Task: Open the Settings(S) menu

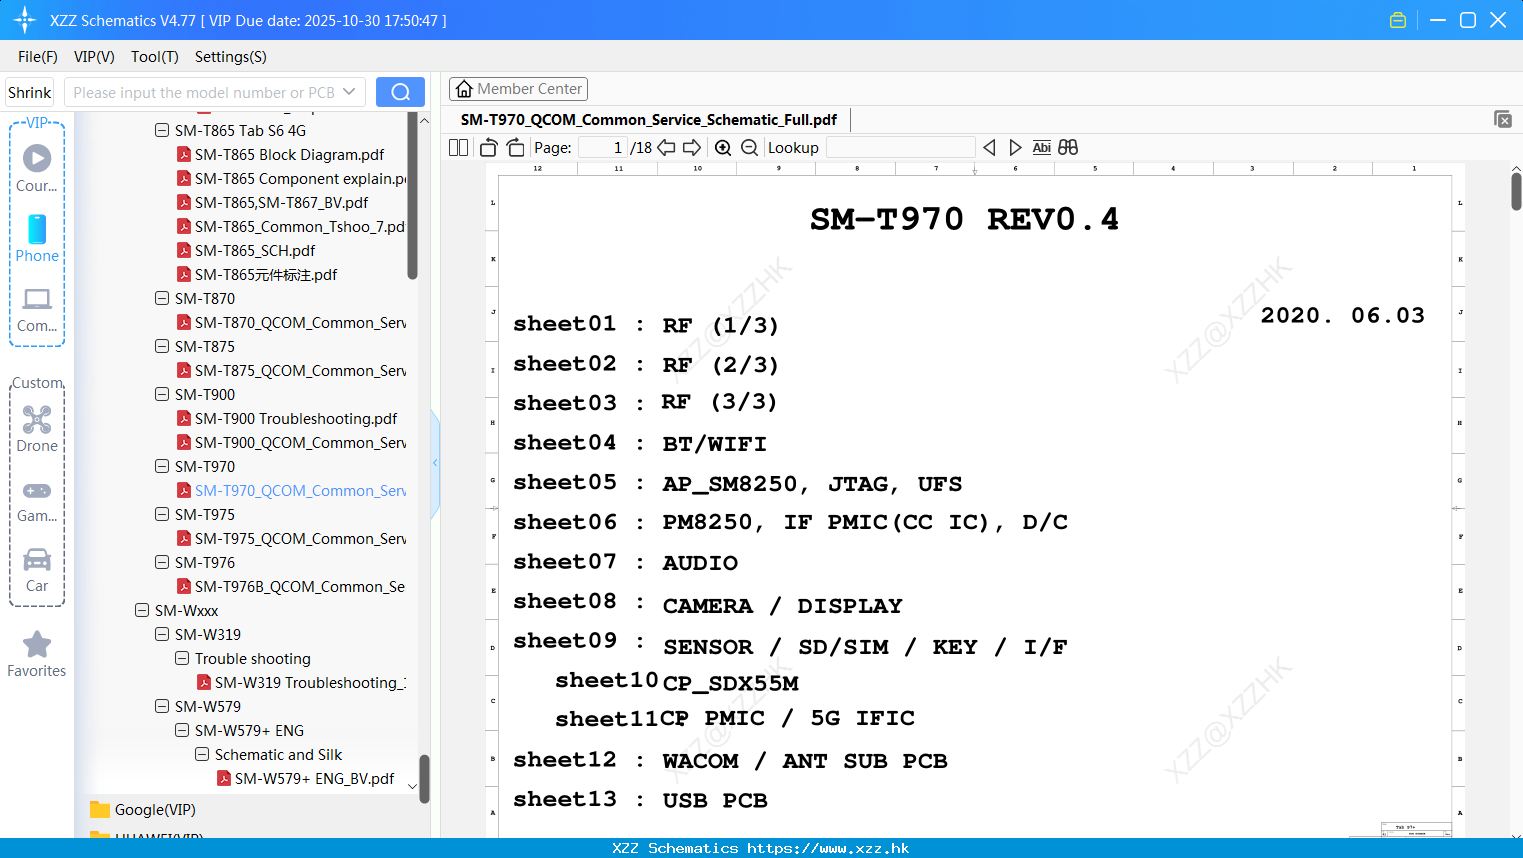Action: (231, 57)
